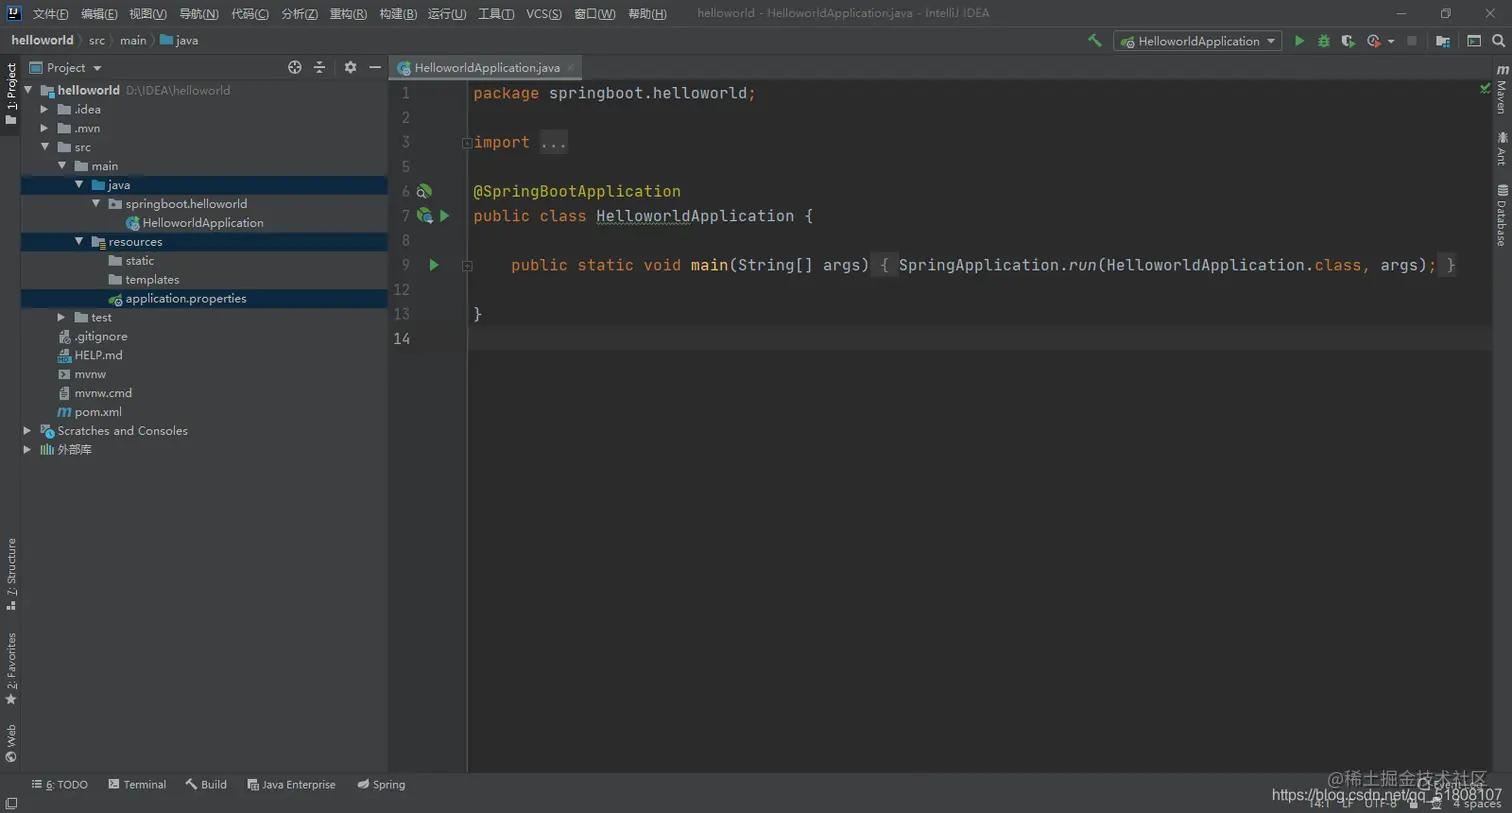Open the Java Enterprise tool window

pos(291,785)
